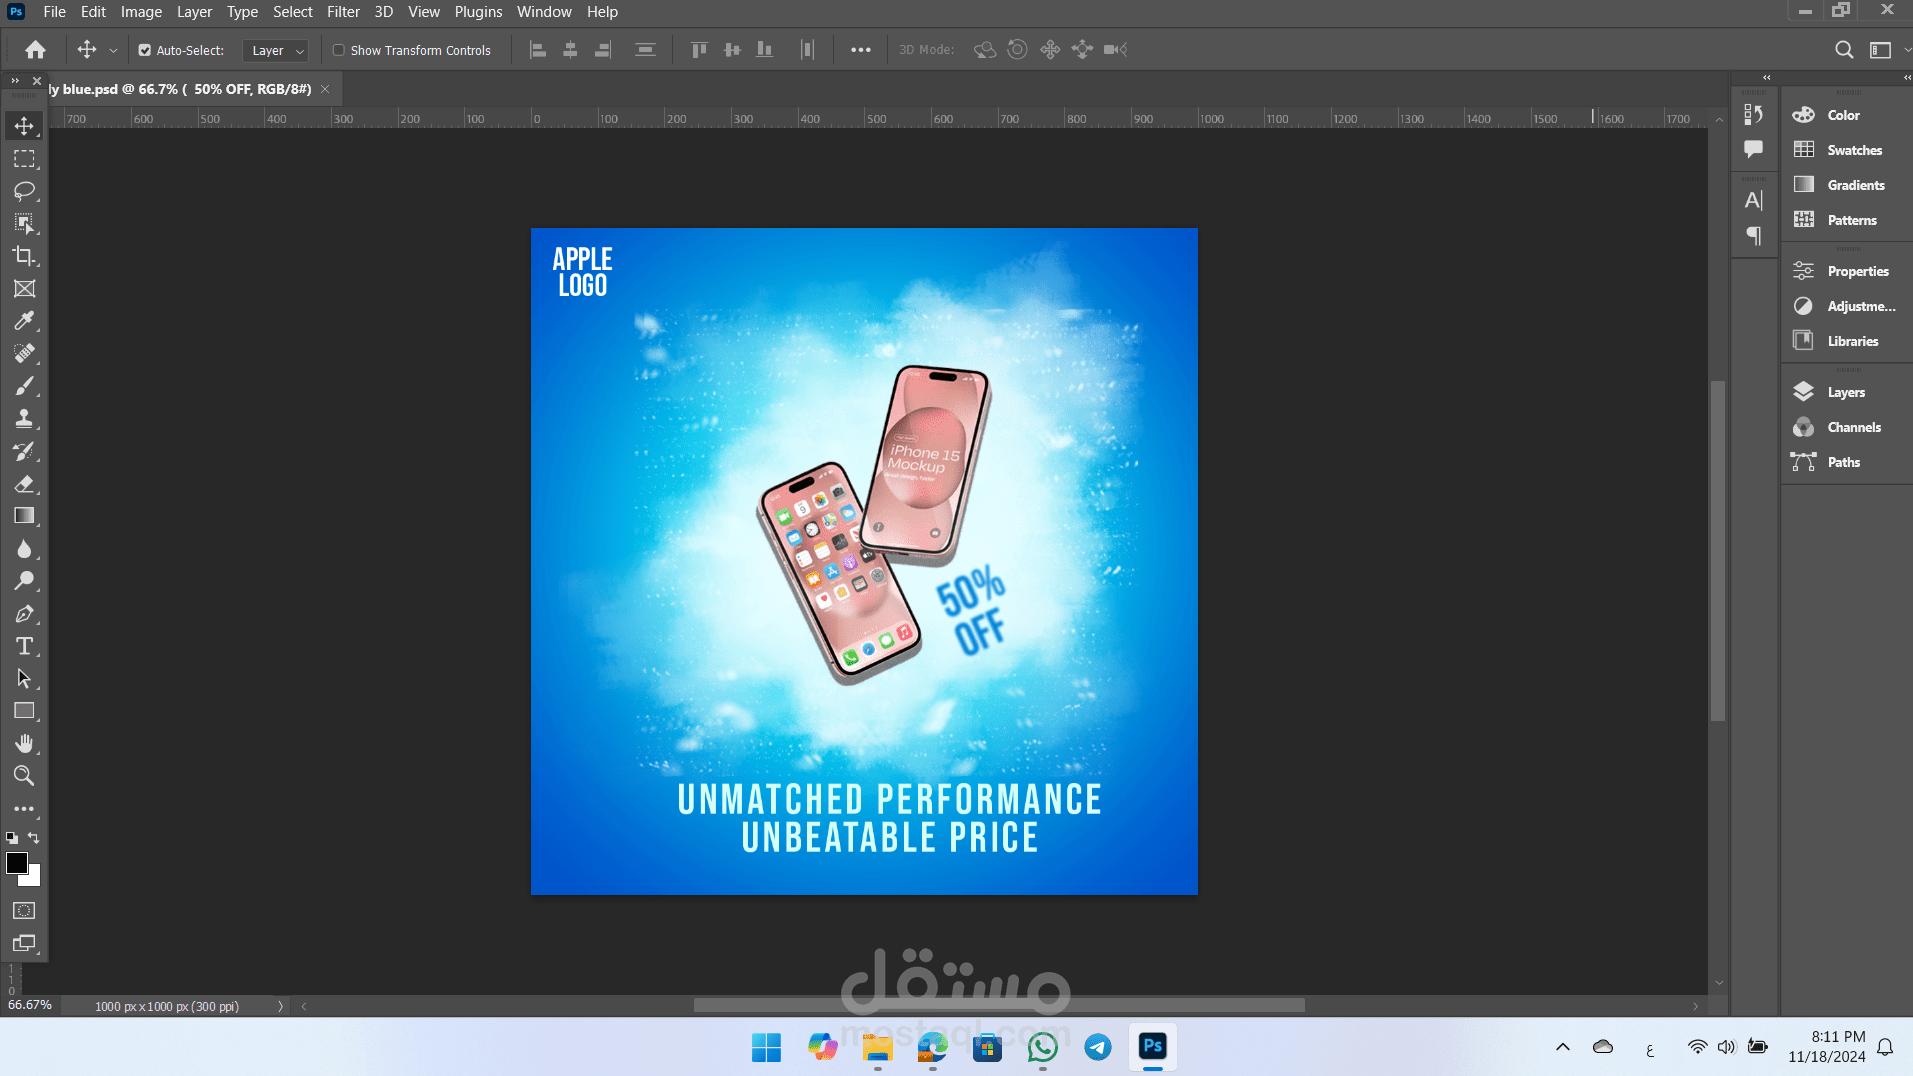Expand the left toolbar to two columns
Viewport: 1913px width, 1076px height.
coord(15,80)
